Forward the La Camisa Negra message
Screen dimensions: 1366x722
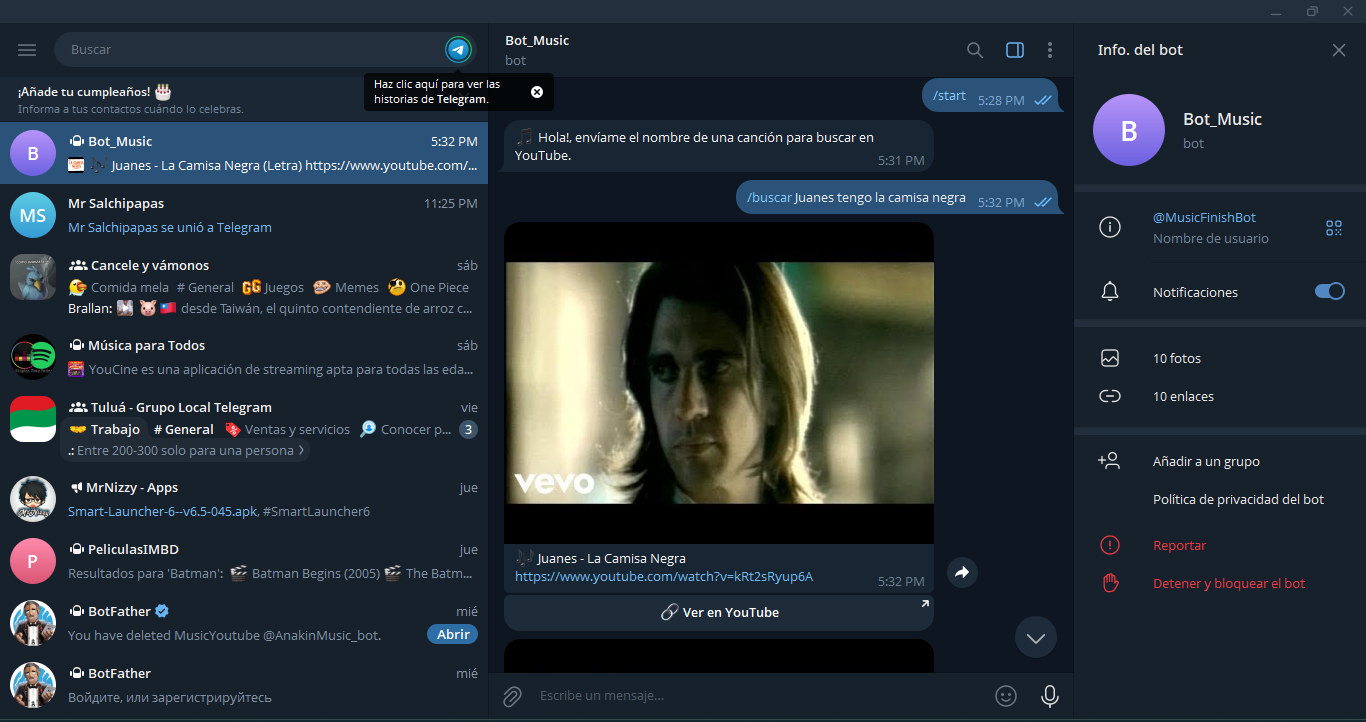962,573
